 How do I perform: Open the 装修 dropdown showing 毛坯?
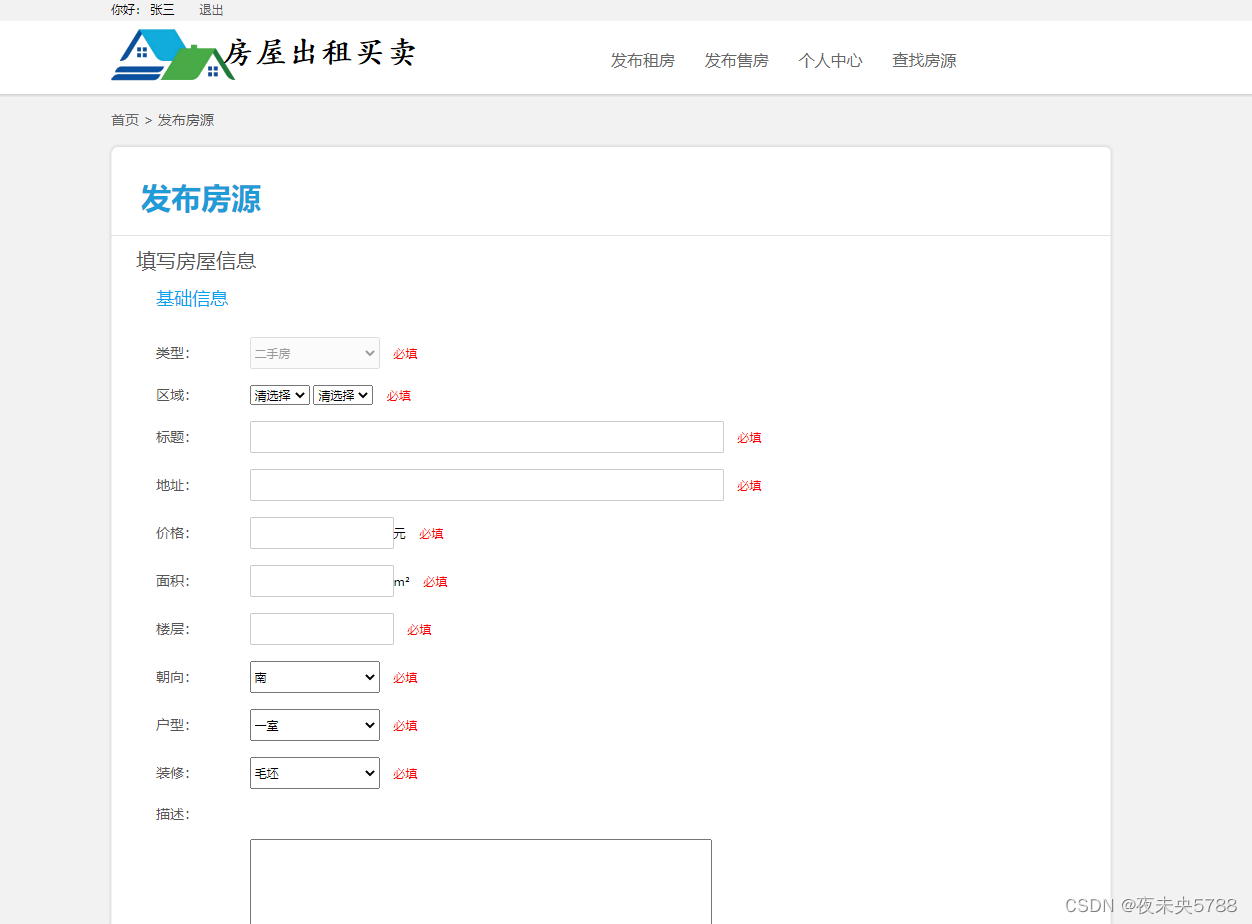(315, 773)
